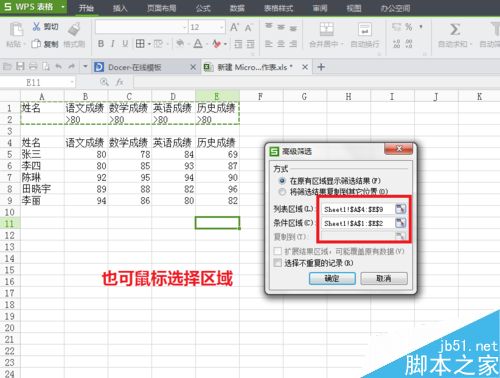Image resolution: width=500 pixels, height=378 pixels.
Task: Click the Print icon in quick toolbar
Action: [x=33, y=67]
